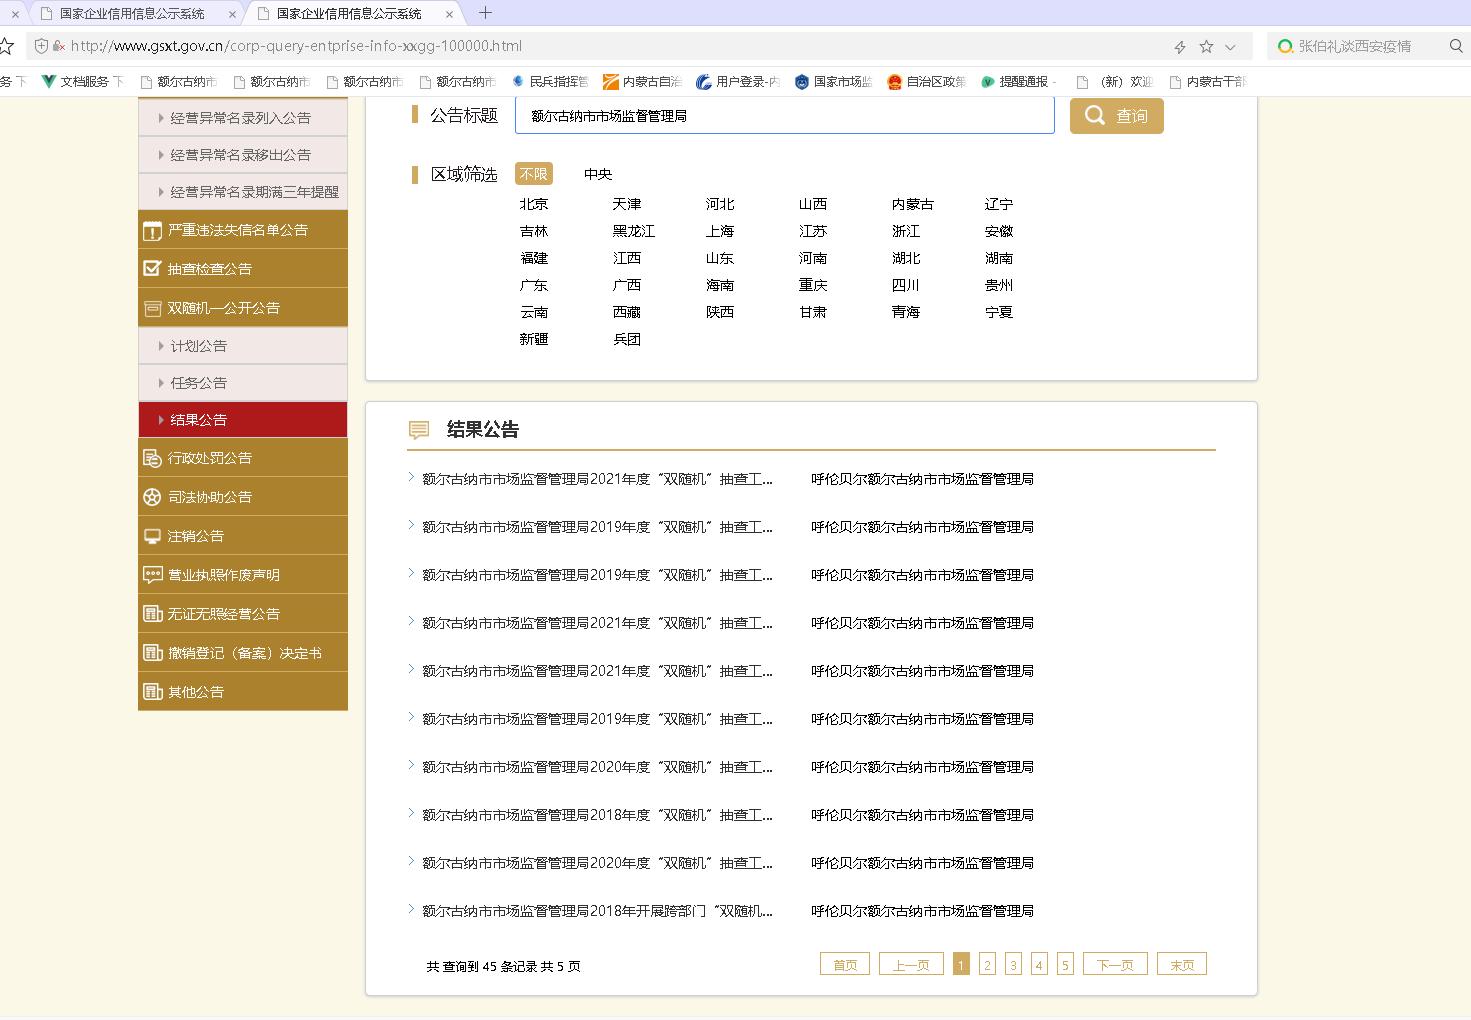1471x1020 pixels.
Task: Open 营业执照作废声明 sidebar item
Action: click(243, 575)
